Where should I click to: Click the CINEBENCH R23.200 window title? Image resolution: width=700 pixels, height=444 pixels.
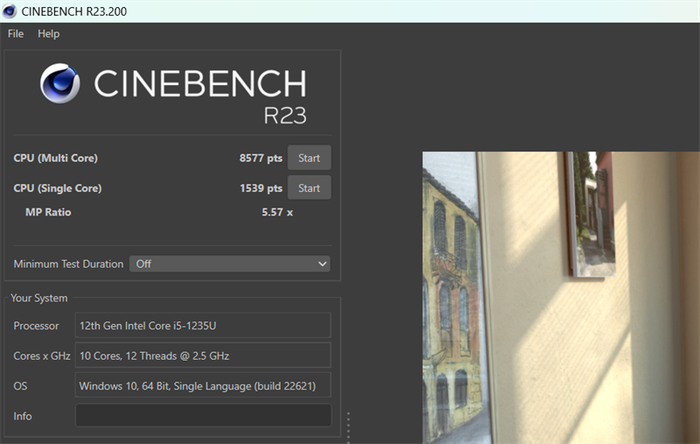(x=74, y=12)
